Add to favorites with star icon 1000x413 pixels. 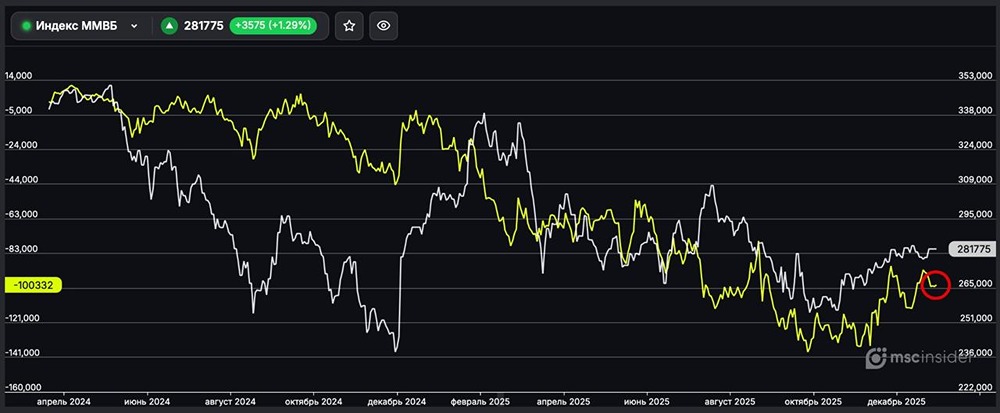coord(349,26)
